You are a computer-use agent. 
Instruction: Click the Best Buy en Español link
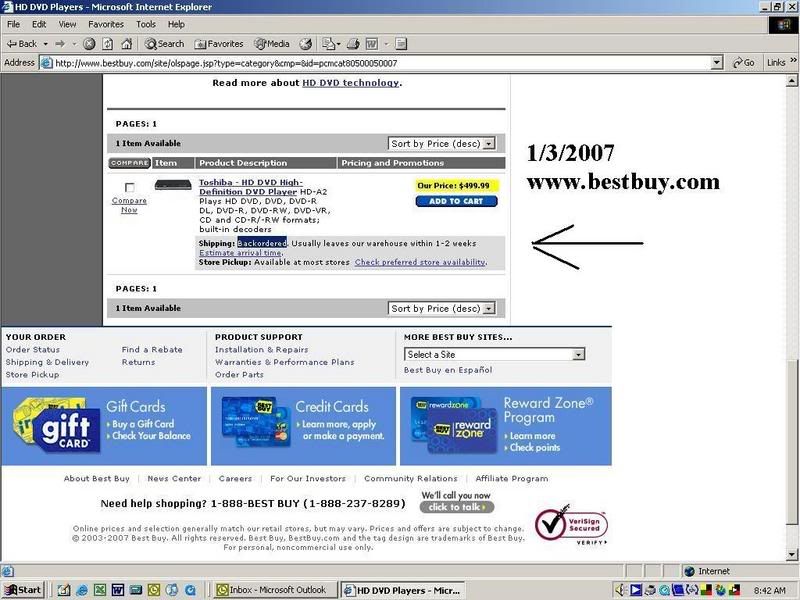[448, 370]
